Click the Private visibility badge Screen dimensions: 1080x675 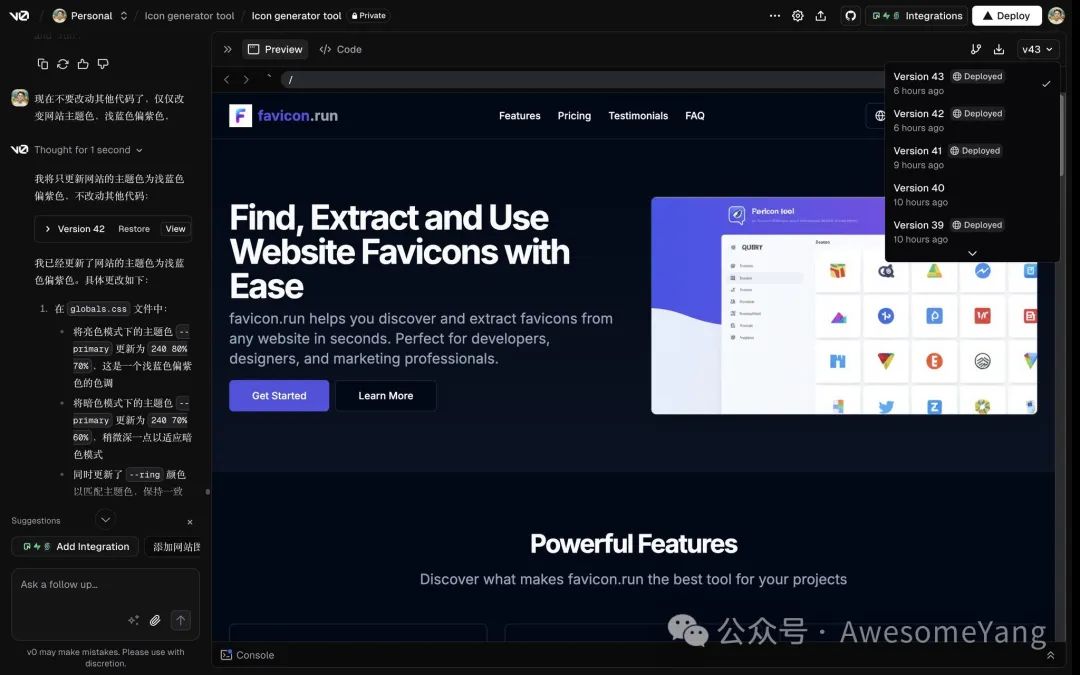[368, 15]
